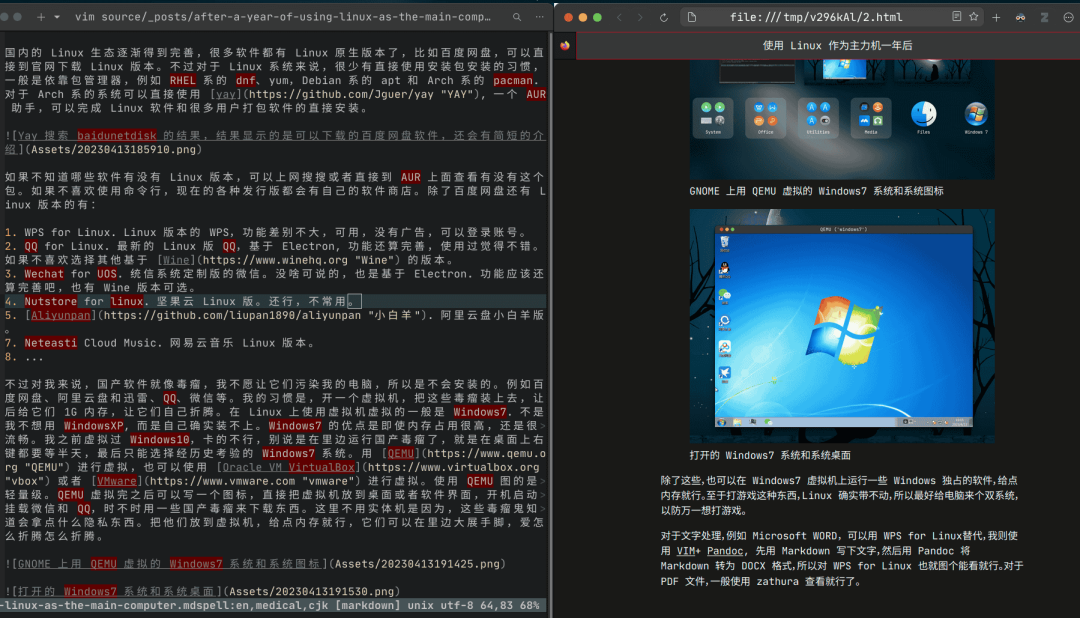1080x618 pixels.
Task: Click the Recycle Bin icon on Windows7 desktop
Action: 724,243
